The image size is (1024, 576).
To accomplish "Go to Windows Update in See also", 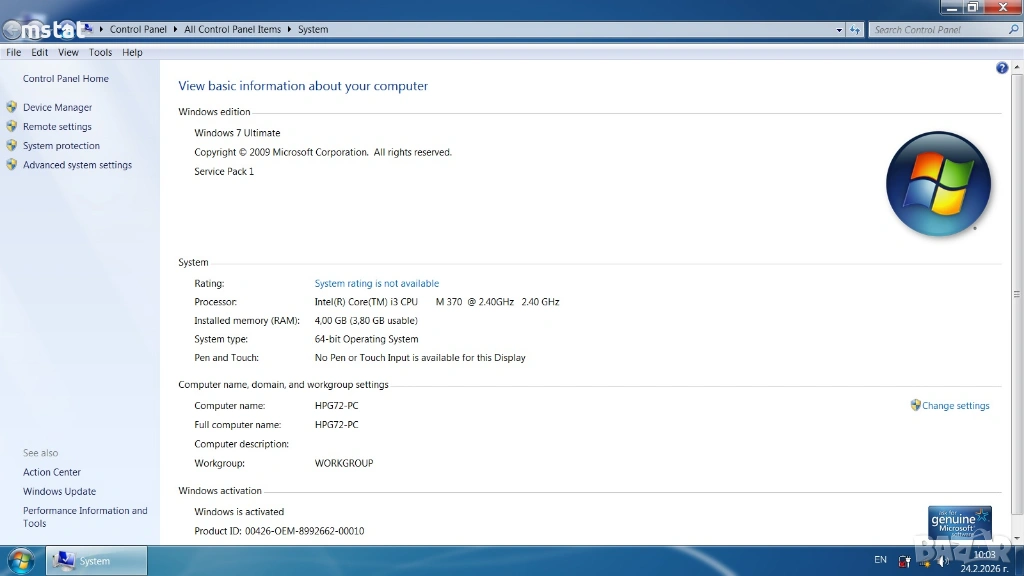I will click(x=59, y=491).
